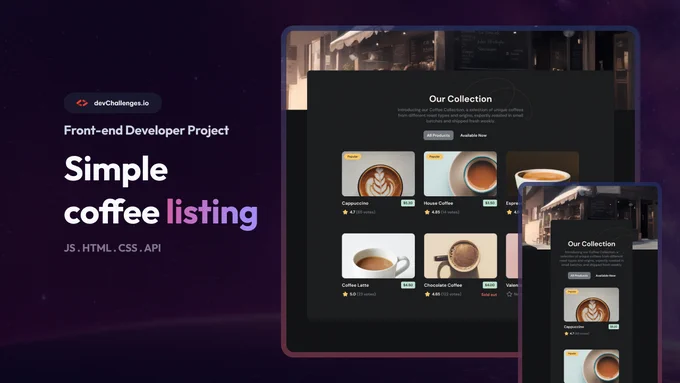Viewport: 680px width, 383px height.
Task: Click the red Sold out label
Action: [489, 295]
